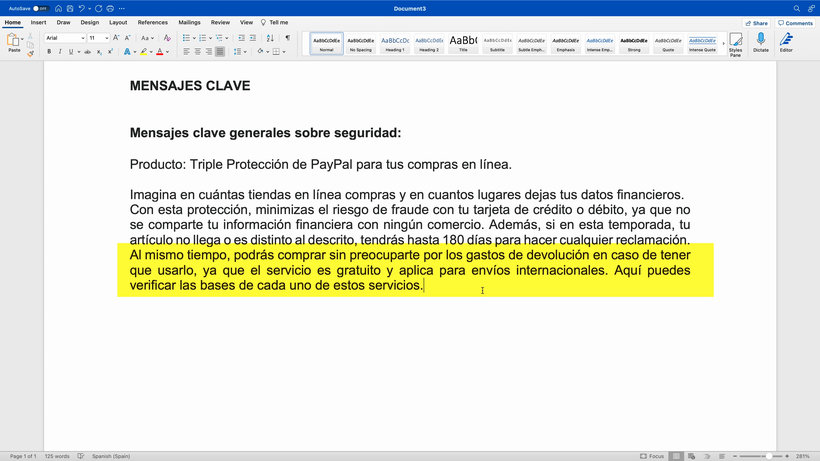The width and height of the screenshot is (820, 461).
Task: Go to the References tab
Action: (153, 22)
